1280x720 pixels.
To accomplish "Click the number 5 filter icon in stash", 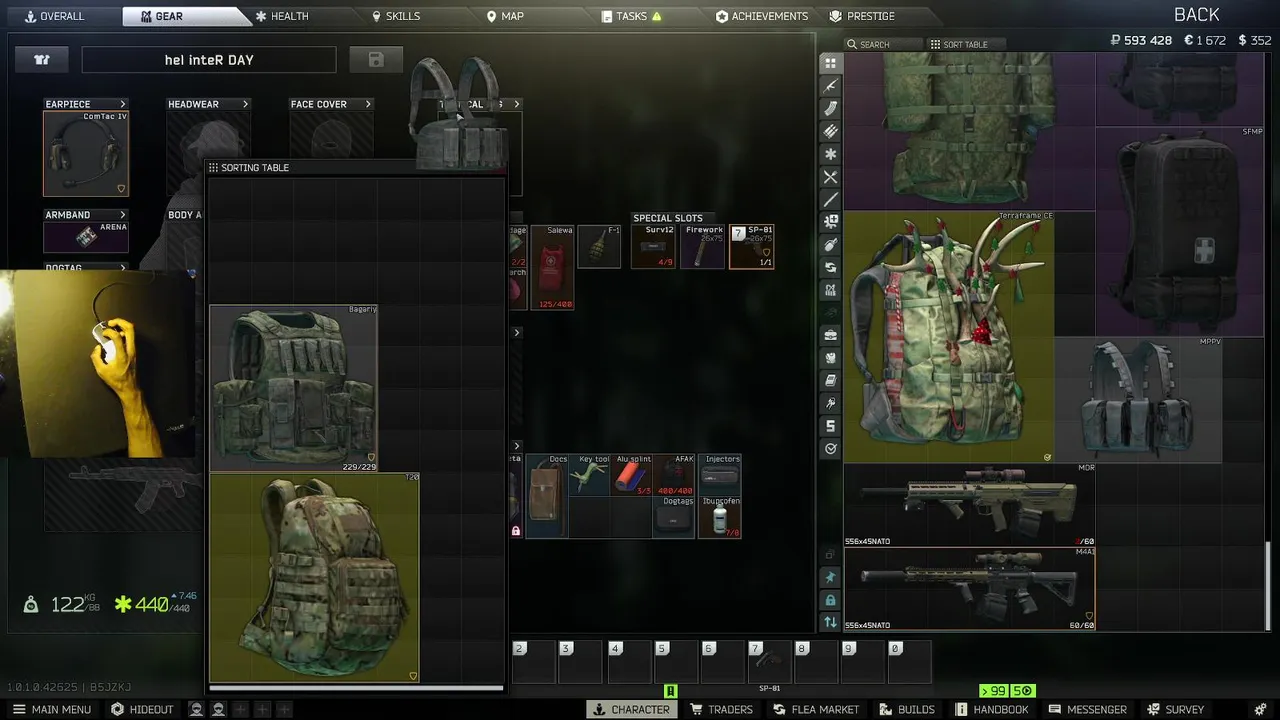I will (x=830, y=426).
